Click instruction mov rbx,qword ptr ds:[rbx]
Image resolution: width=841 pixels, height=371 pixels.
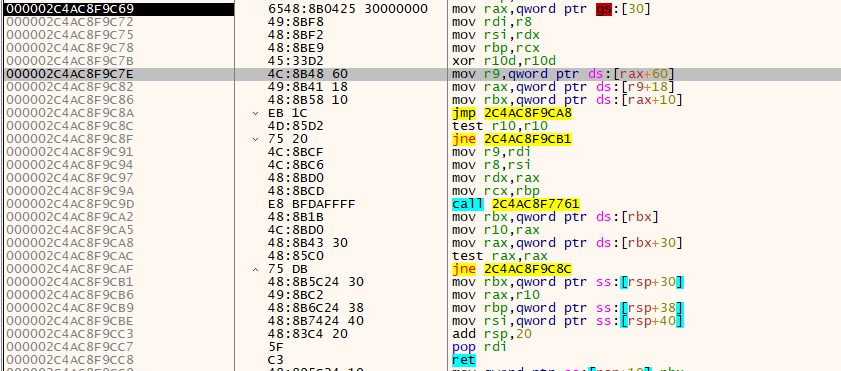(x=555, y=217)
